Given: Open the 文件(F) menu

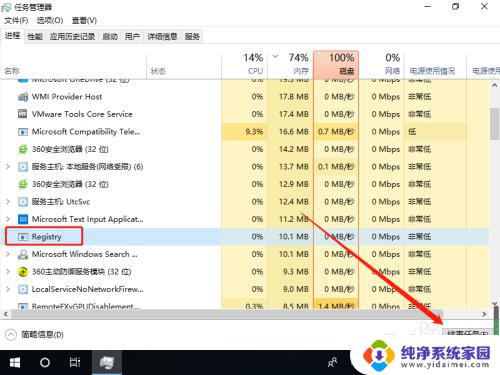Looking at the screenshot, I should pyautogui.click(x=16, y=21).
